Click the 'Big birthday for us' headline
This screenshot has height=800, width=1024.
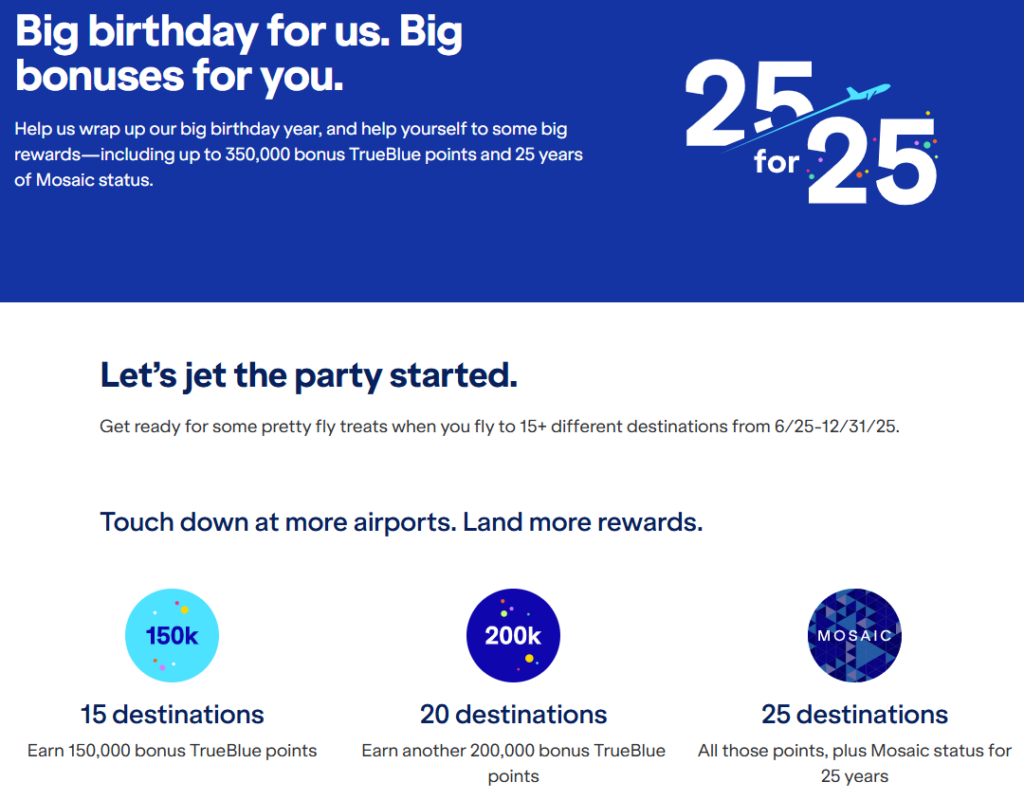[238, 54]
